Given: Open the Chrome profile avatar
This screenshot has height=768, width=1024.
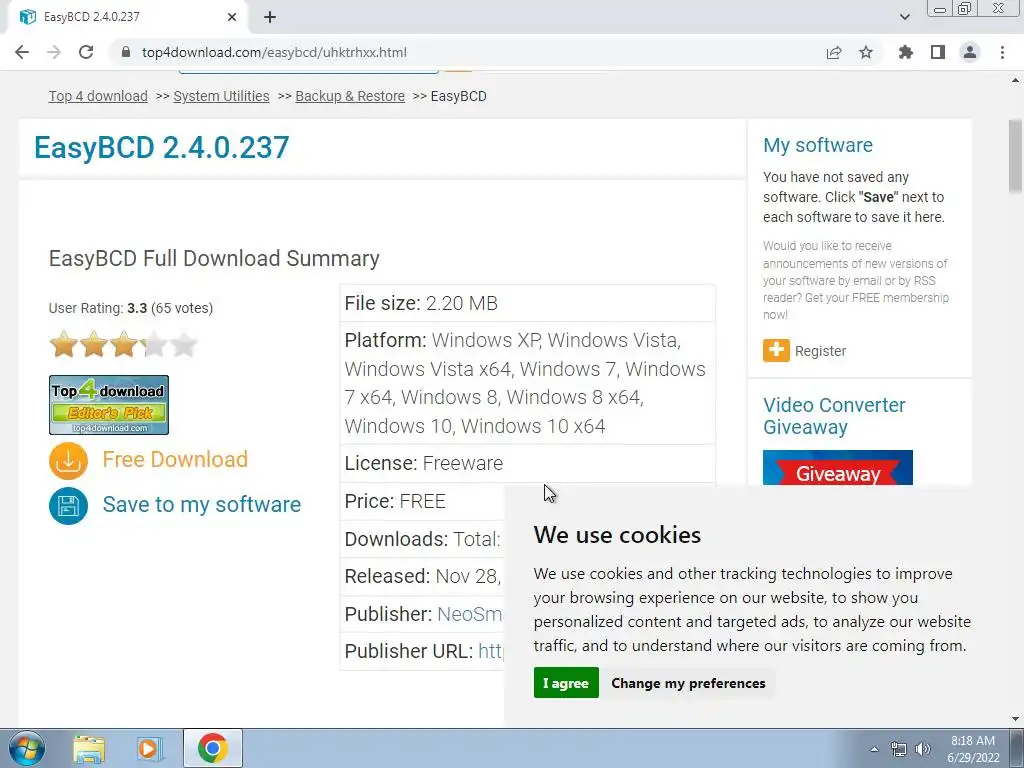Looking at the screenshot, I should click(x=970, y=52).
